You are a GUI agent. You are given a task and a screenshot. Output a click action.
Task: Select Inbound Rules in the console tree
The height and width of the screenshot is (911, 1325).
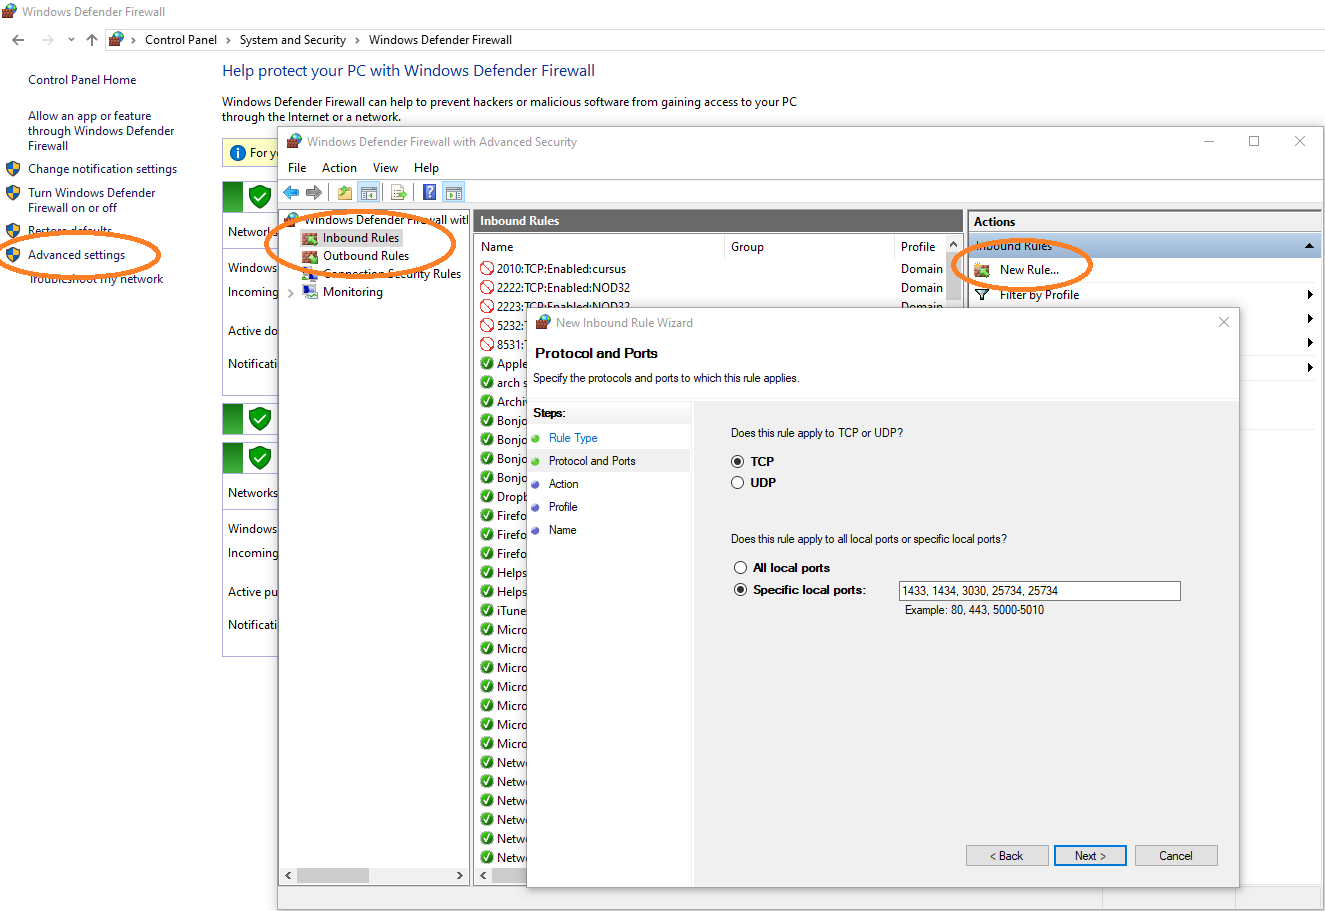(x=360, y=238)
